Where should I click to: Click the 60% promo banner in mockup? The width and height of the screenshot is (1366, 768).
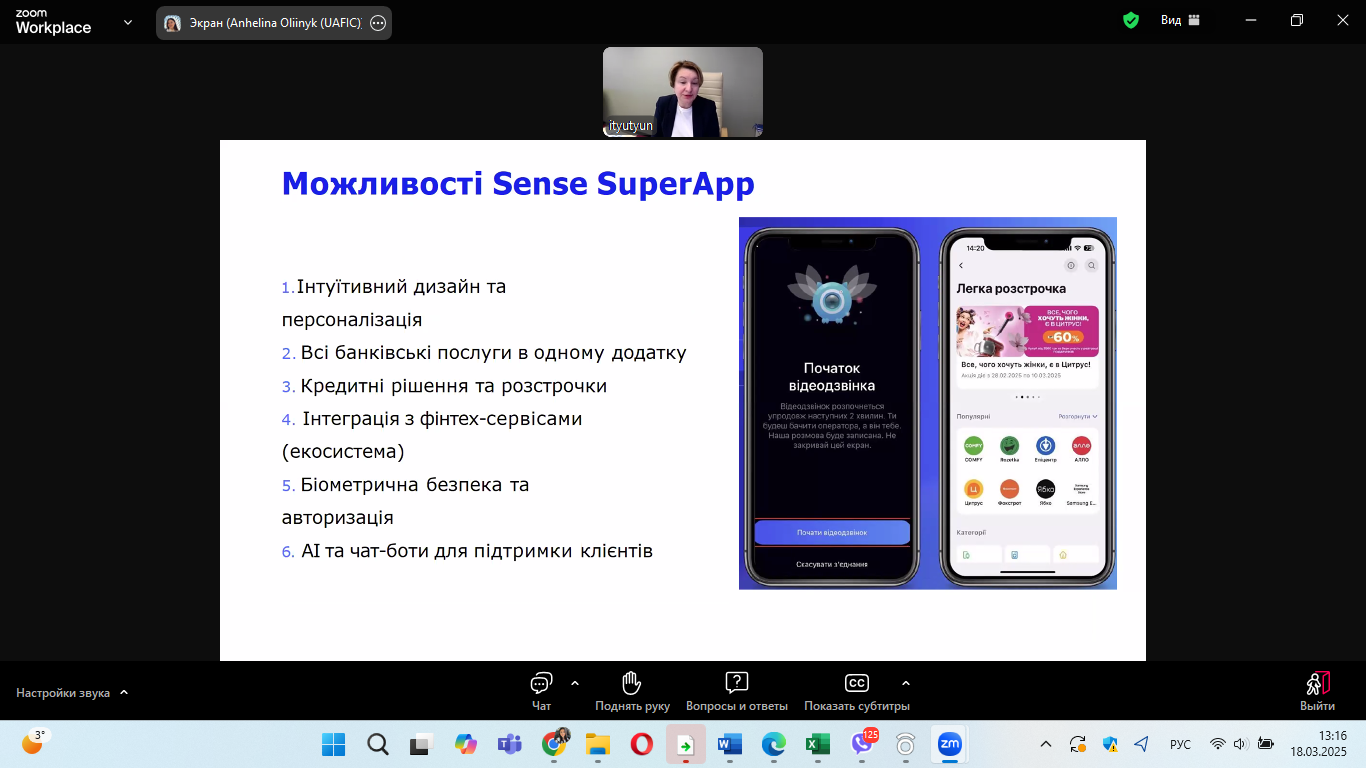point(1028,332)
